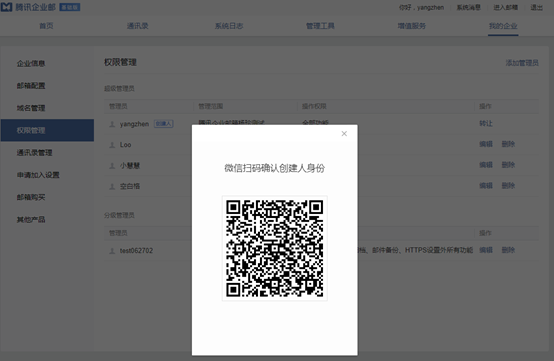Open the 首页 tab
Image resolution: width=554 pixels, height=361 pixels.
point(46,26)
